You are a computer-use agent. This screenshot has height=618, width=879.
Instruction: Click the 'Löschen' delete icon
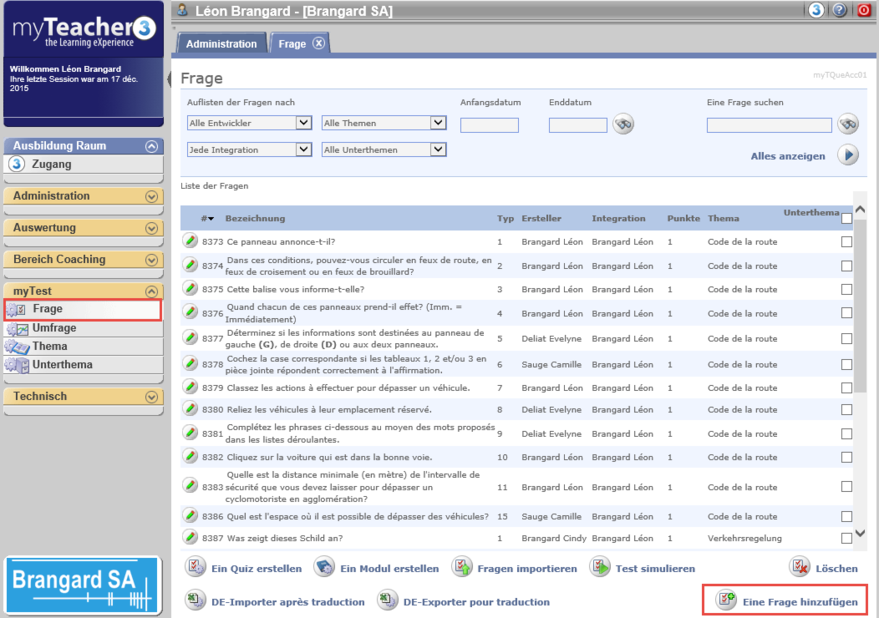(x=800, y=568)
